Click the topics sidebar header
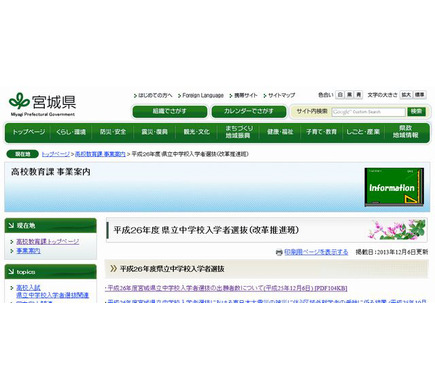 (x=51, y=272)
